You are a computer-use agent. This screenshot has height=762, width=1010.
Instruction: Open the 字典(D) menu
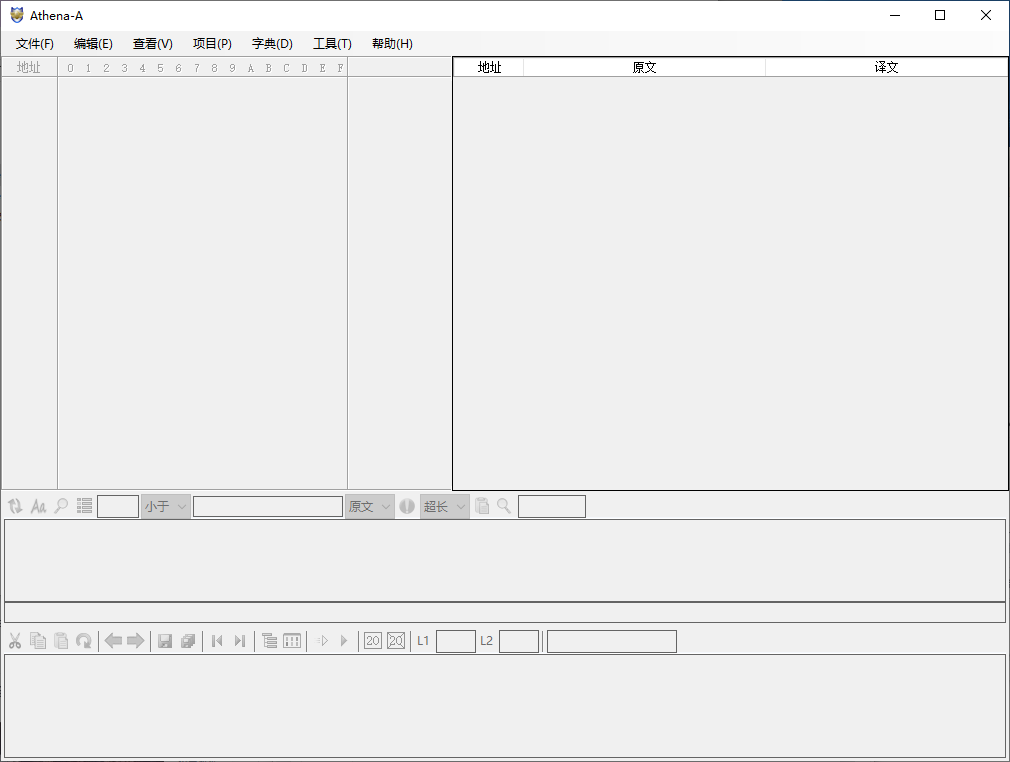tap(271, 43)
